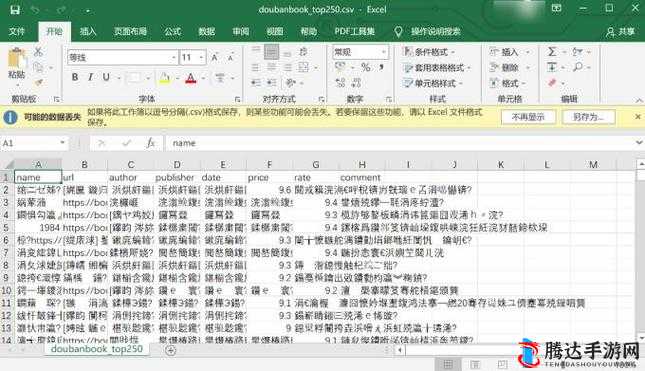Toggle align text left
The width and height of the screenshot is (645, 371).
click(255, 67)
